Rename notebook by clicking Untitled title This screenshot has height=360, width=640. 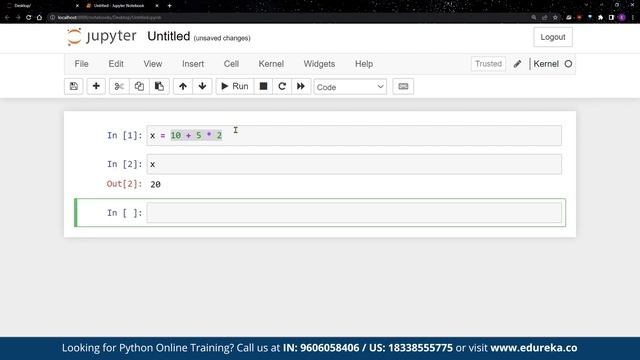pos(169,36)
